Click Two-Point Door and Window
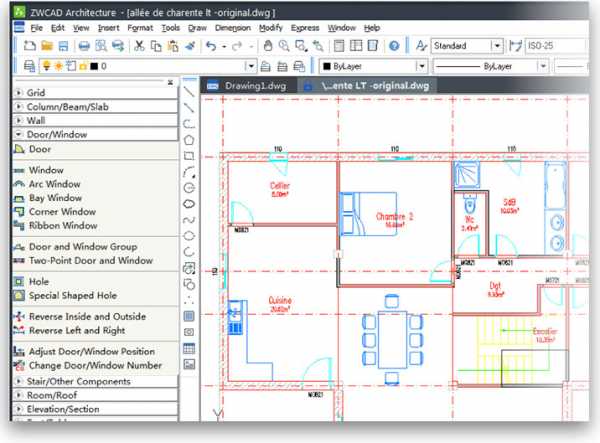This screenshot has width=600, height=443. click(x=90, y=260)
